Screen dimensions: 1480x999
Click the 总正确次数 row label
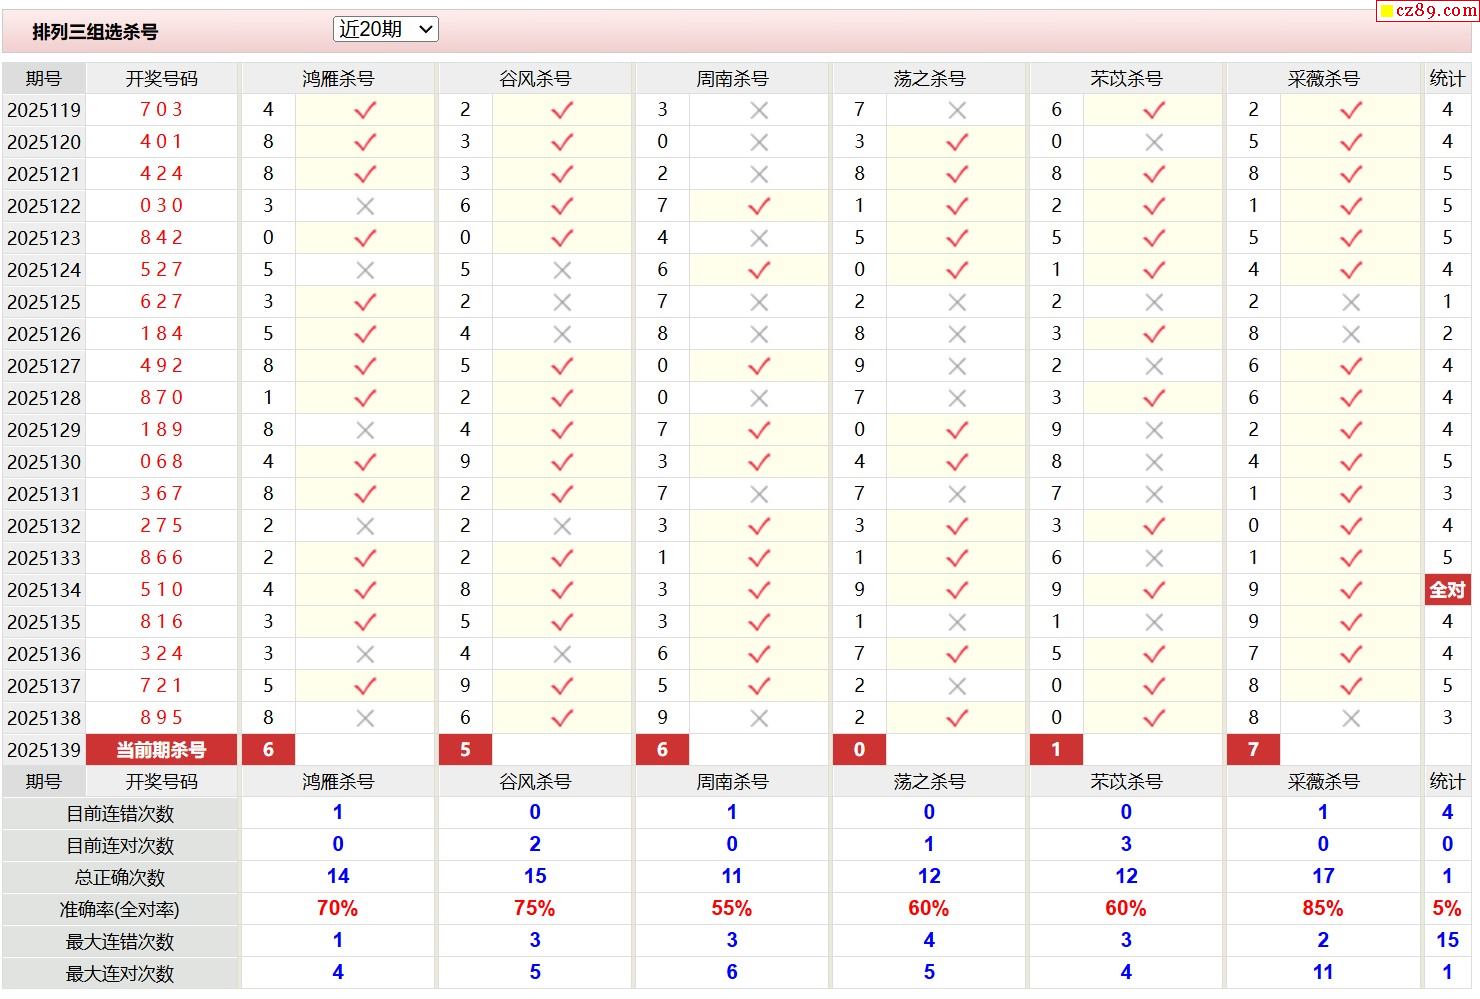click(120, 878)
